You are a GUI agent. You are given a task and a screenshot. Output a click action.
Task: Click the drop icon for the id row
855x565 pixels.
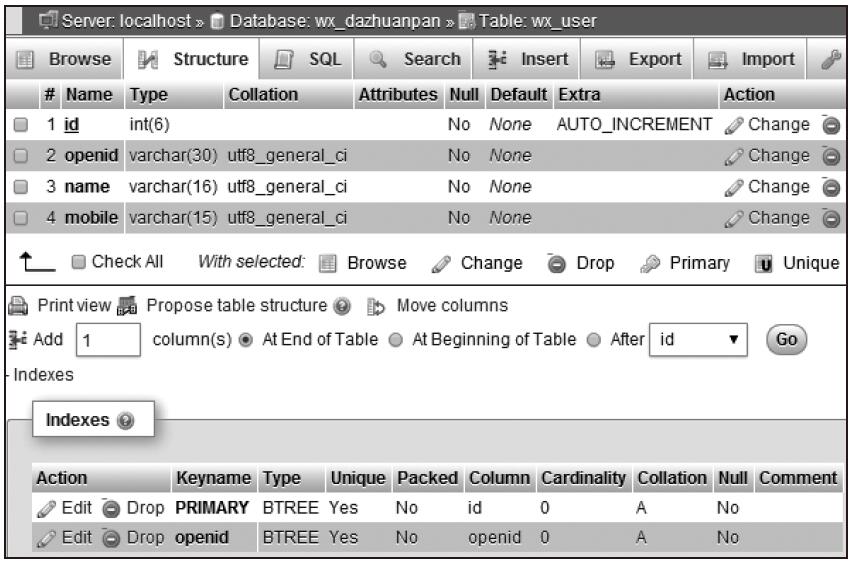[x=830, y=125]
